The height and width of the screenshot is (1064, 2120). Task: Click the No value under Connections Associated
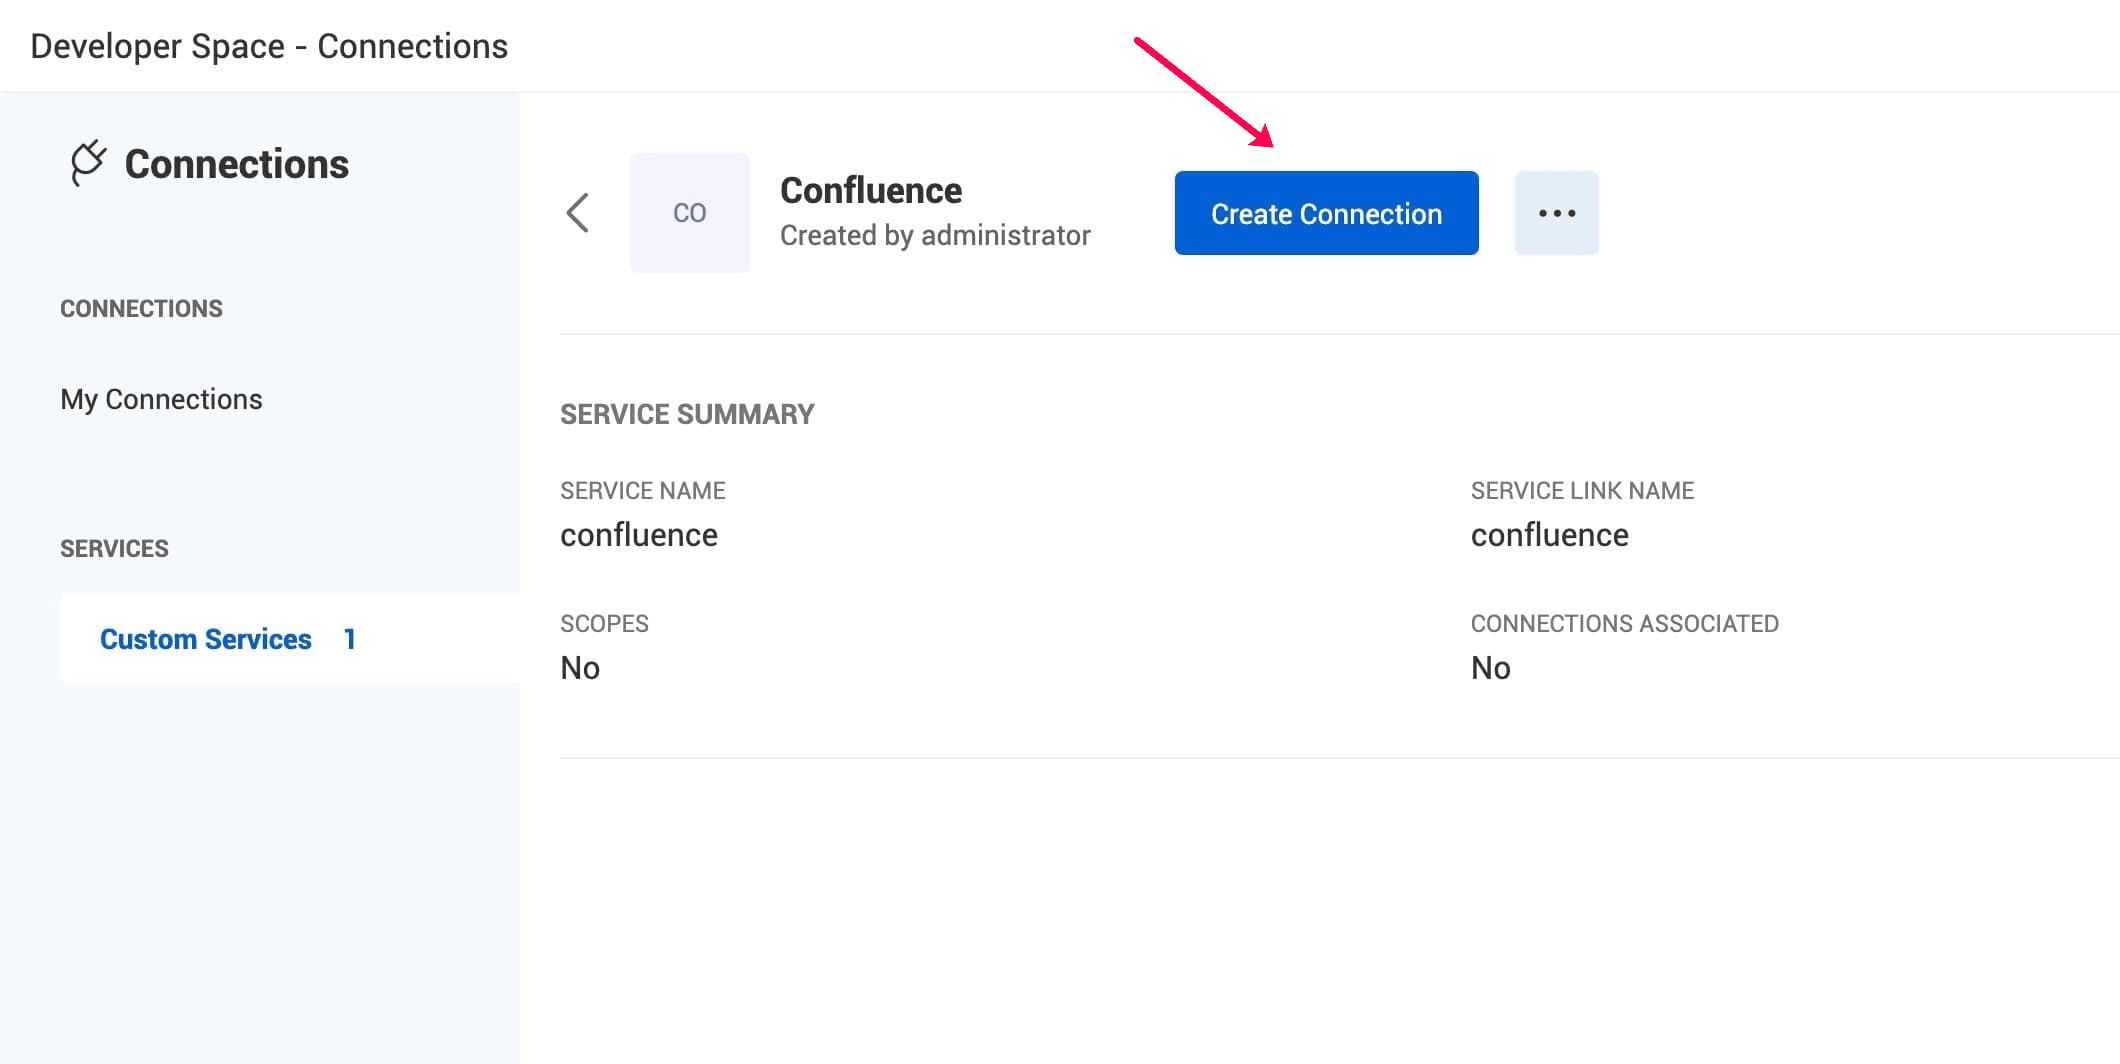tap(1490, 668)
